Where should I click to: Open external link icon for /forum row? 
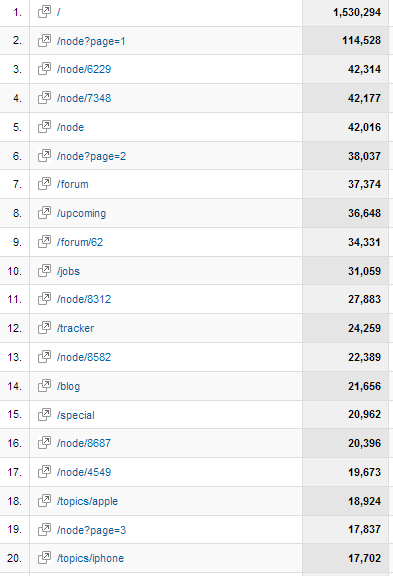tap(44, 184)
